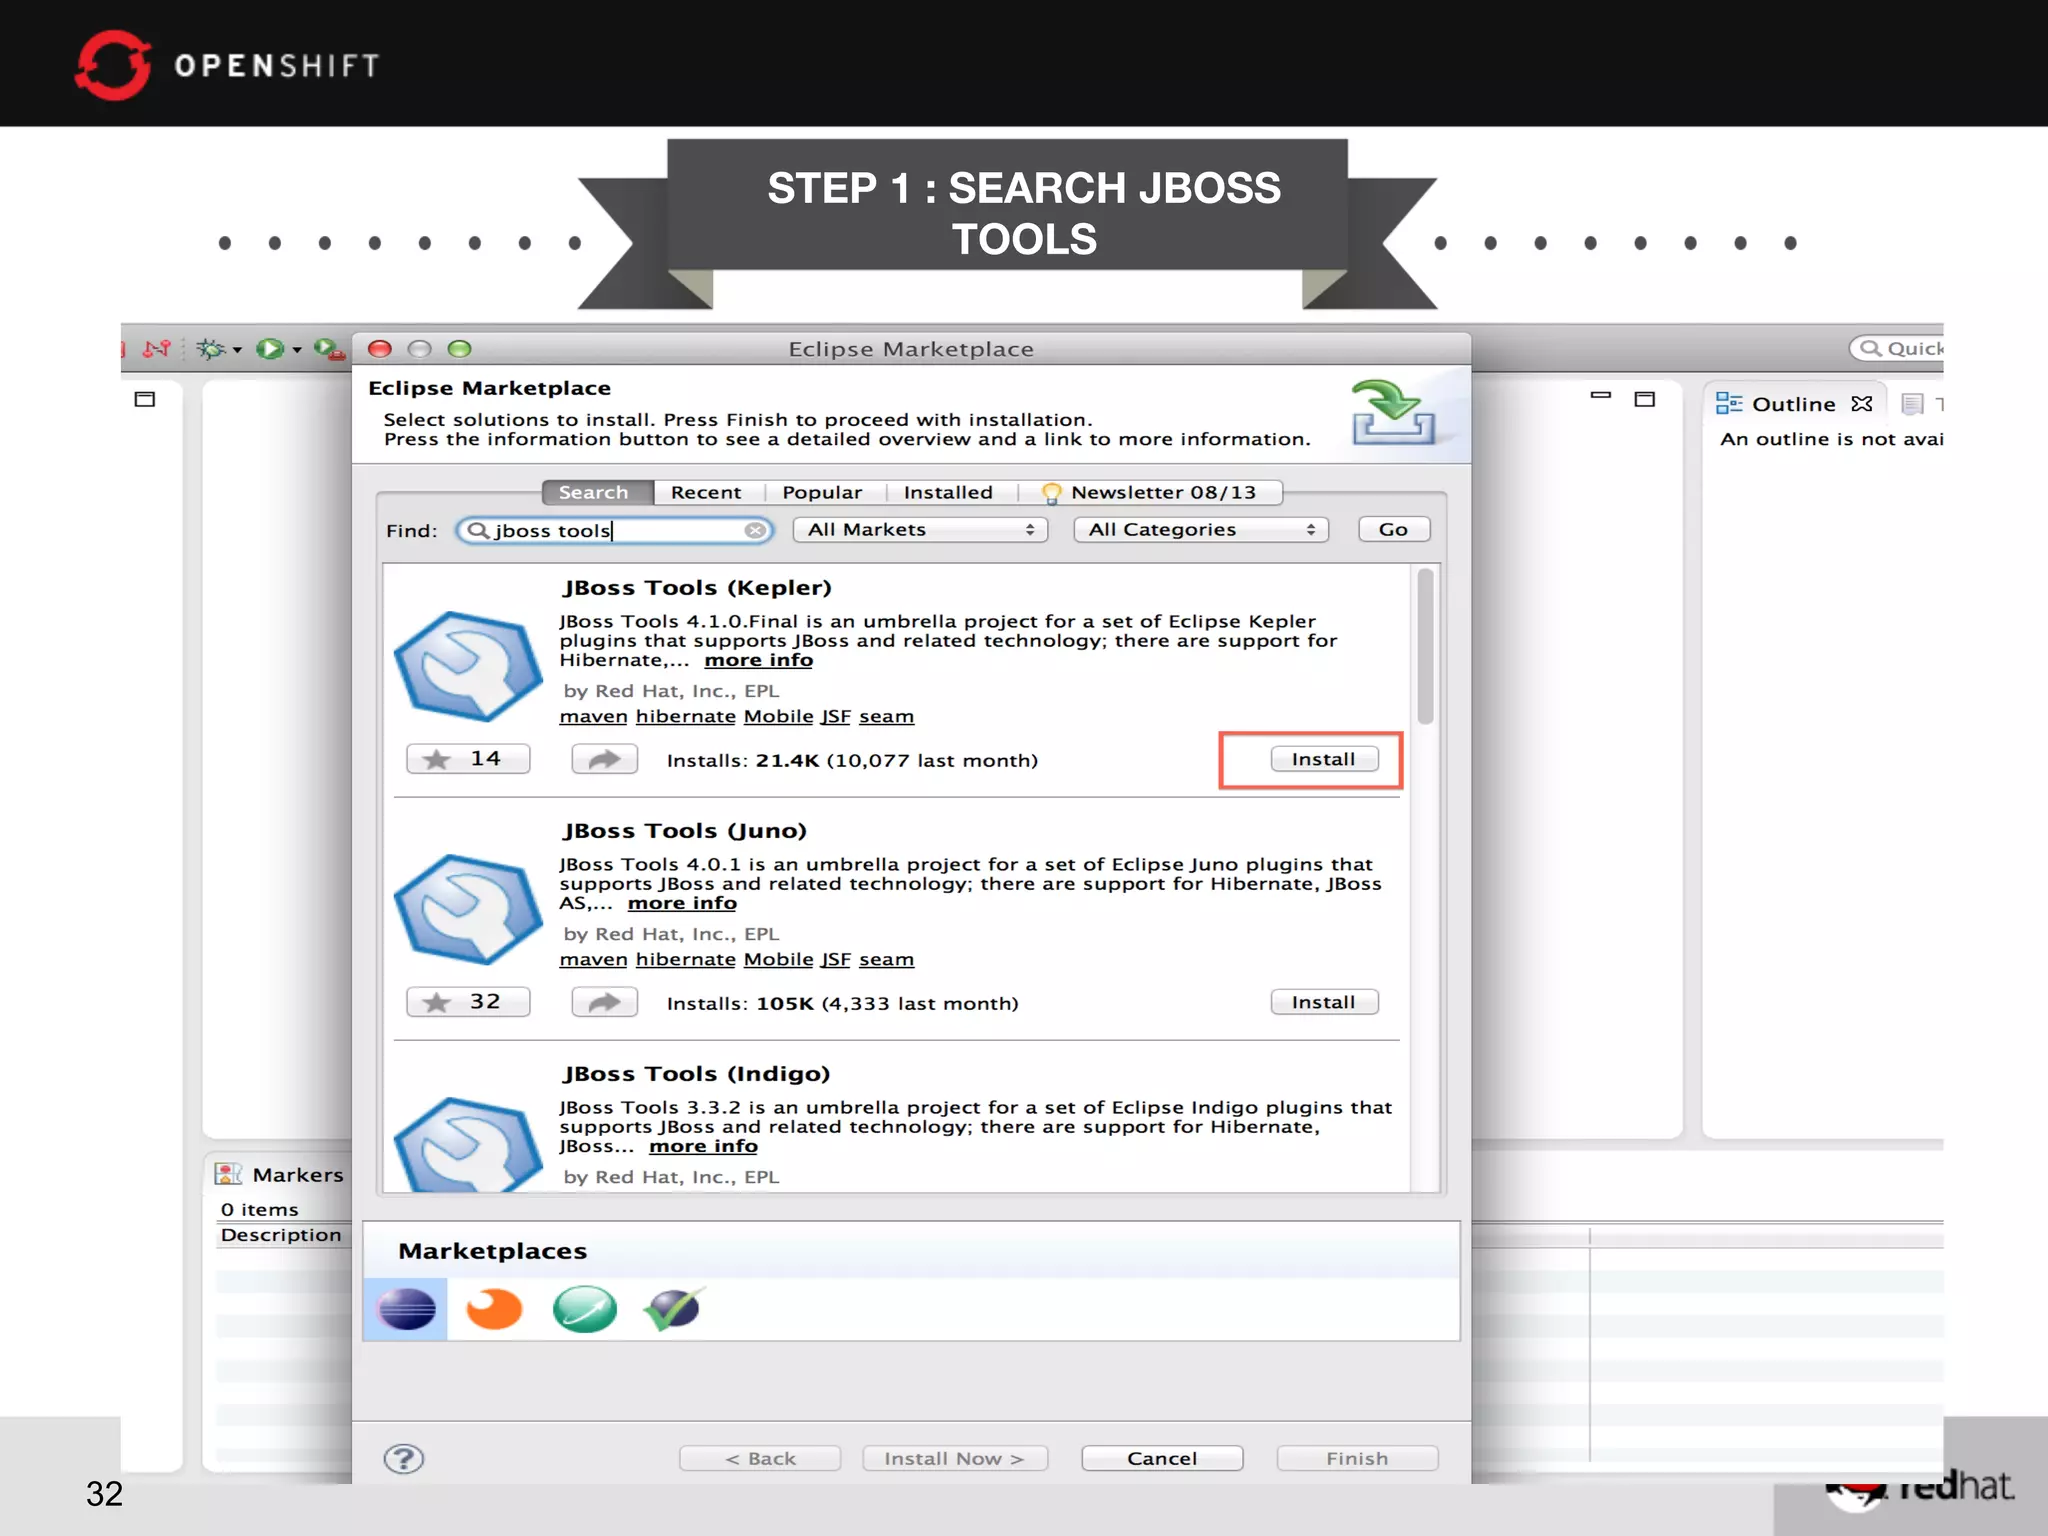Image resolution: width=2048 pixels, height=1536 pixels.
Task: Click the Run toolbar icon
Action: coord(269,349)
